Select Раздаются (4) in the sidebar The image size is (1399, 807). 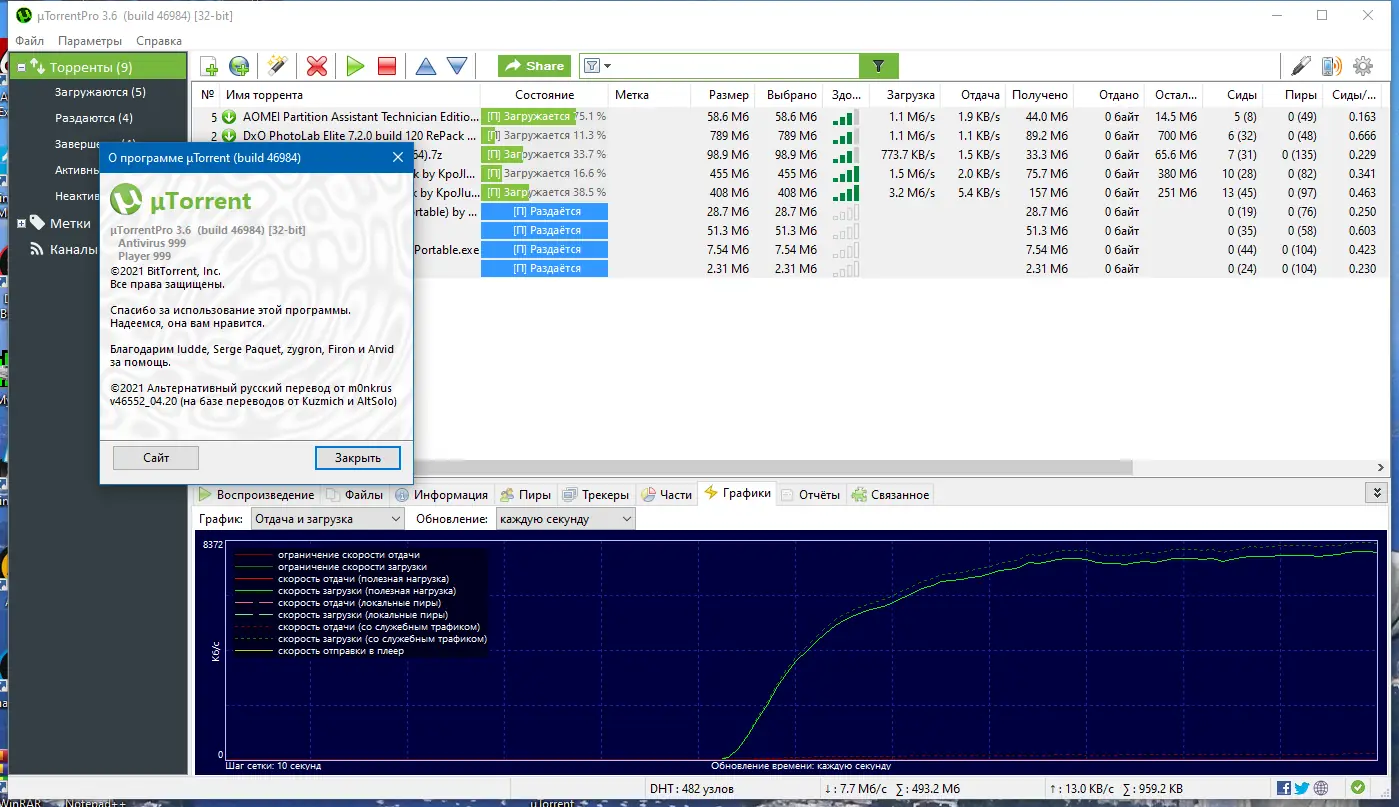94,118
